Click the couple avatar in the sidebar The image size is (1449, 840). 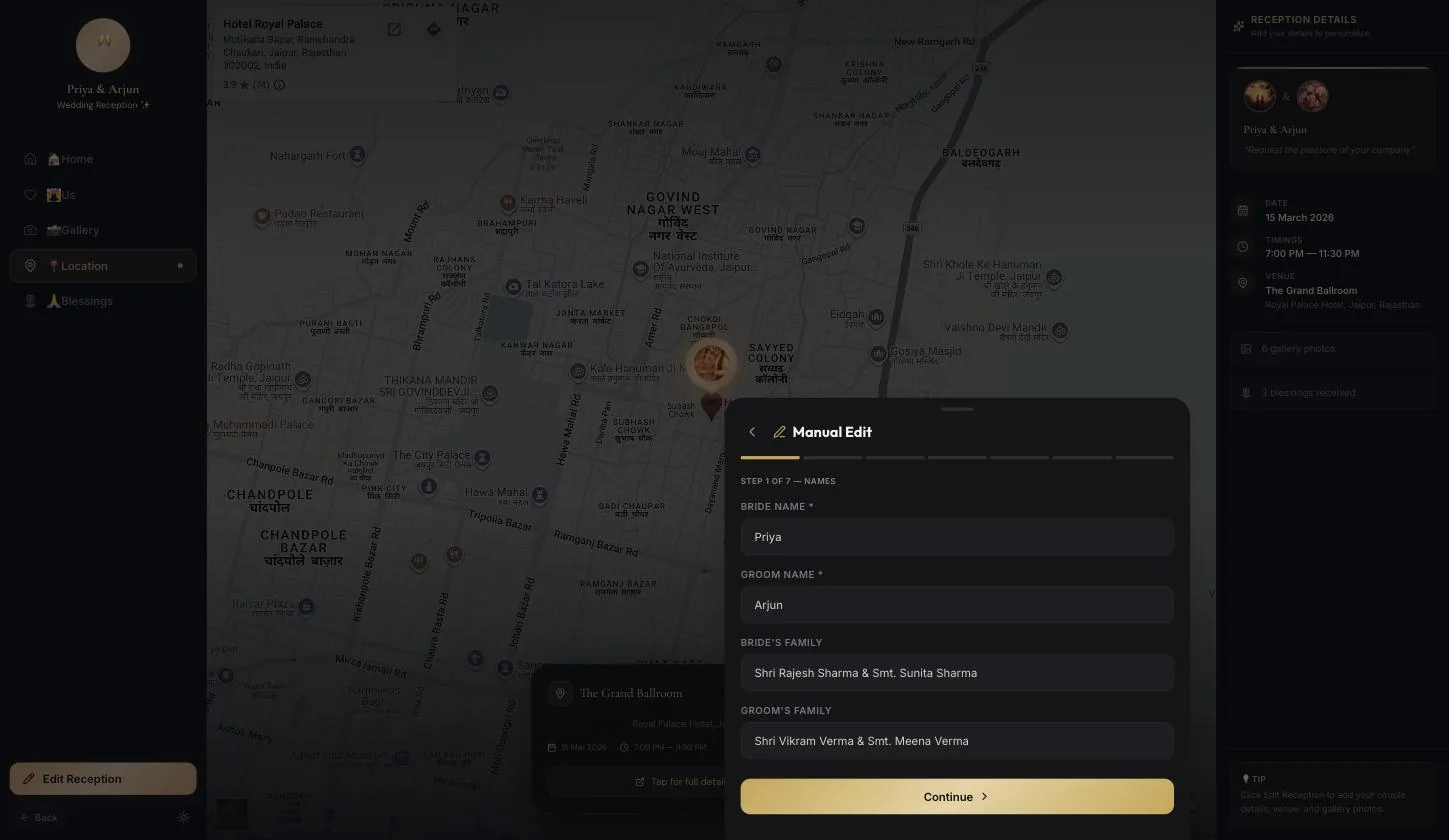103,45
